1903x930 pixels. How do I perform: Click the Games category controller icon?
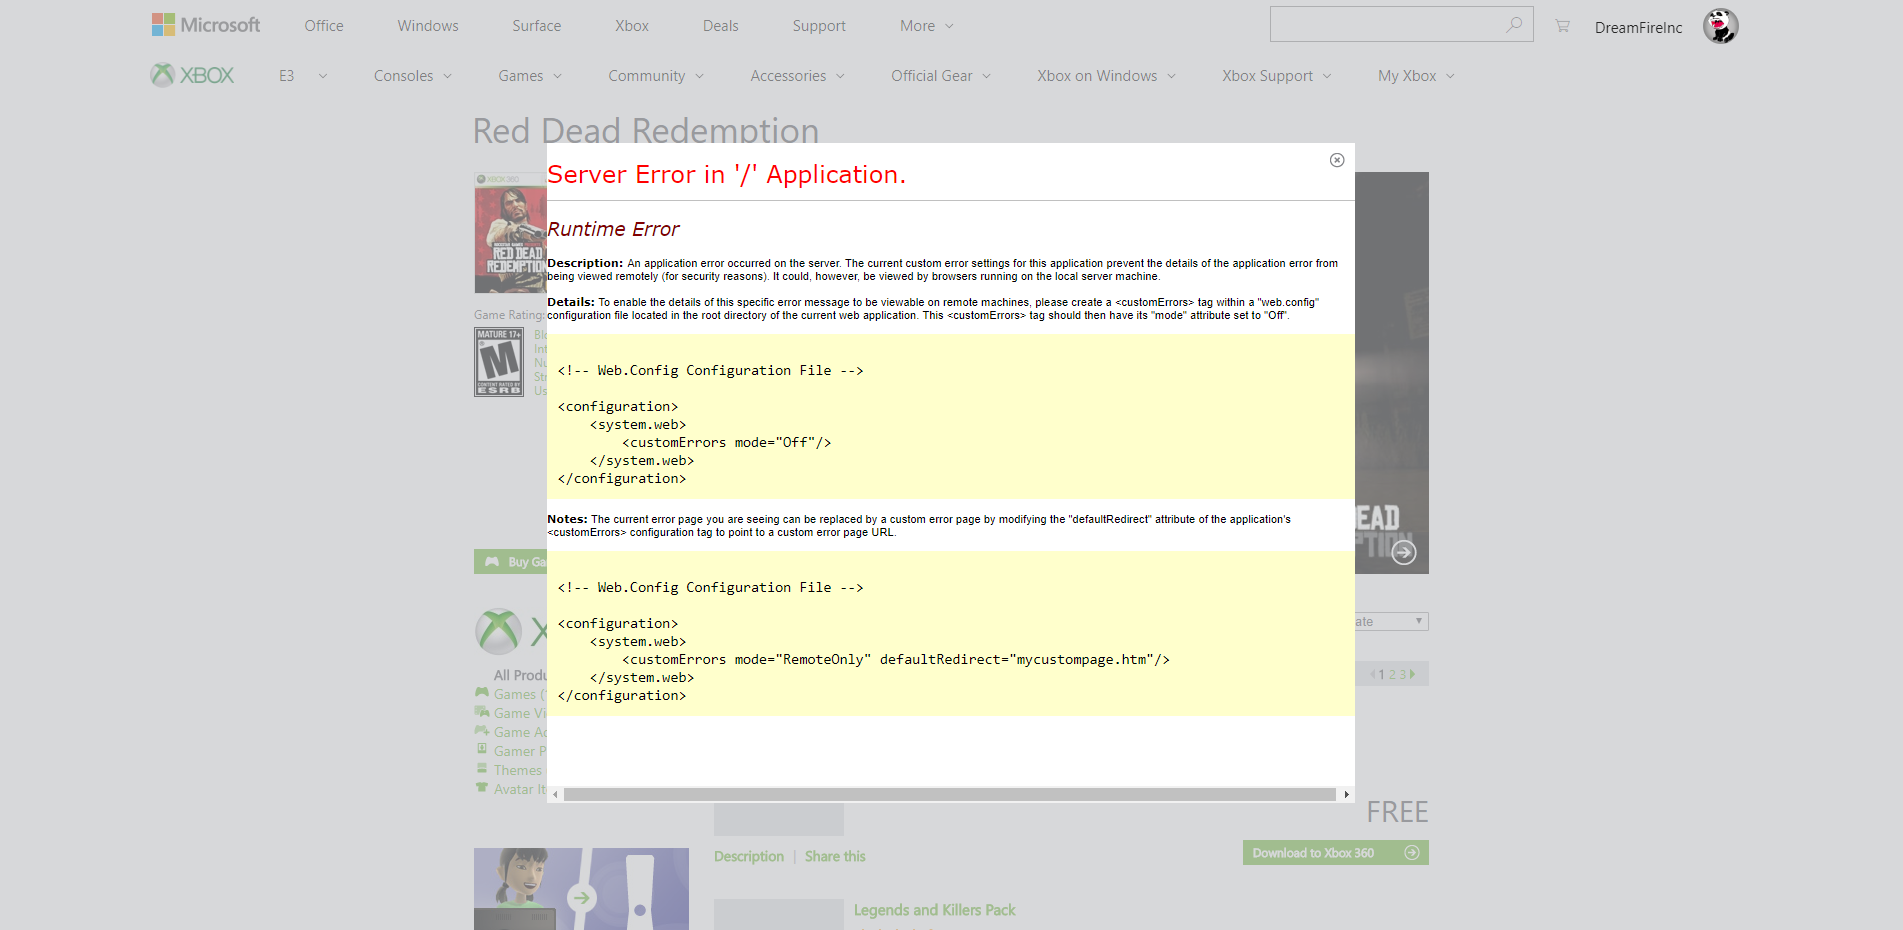click(482, 692)
